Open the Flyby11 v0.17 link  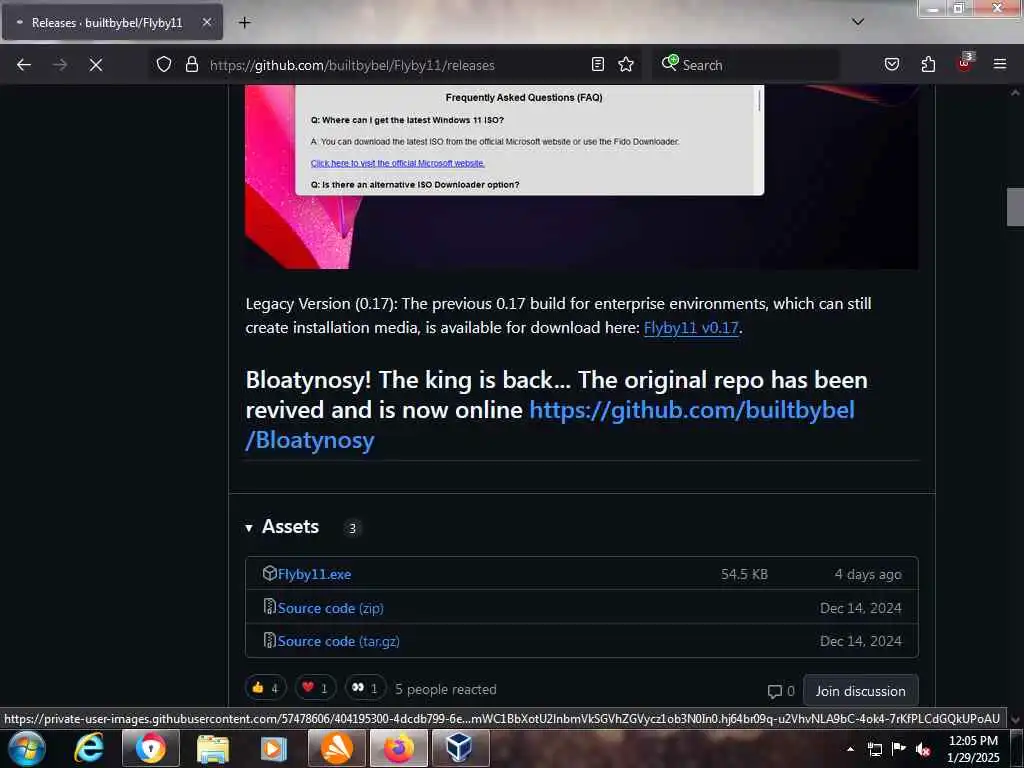[x=691, y=328]
